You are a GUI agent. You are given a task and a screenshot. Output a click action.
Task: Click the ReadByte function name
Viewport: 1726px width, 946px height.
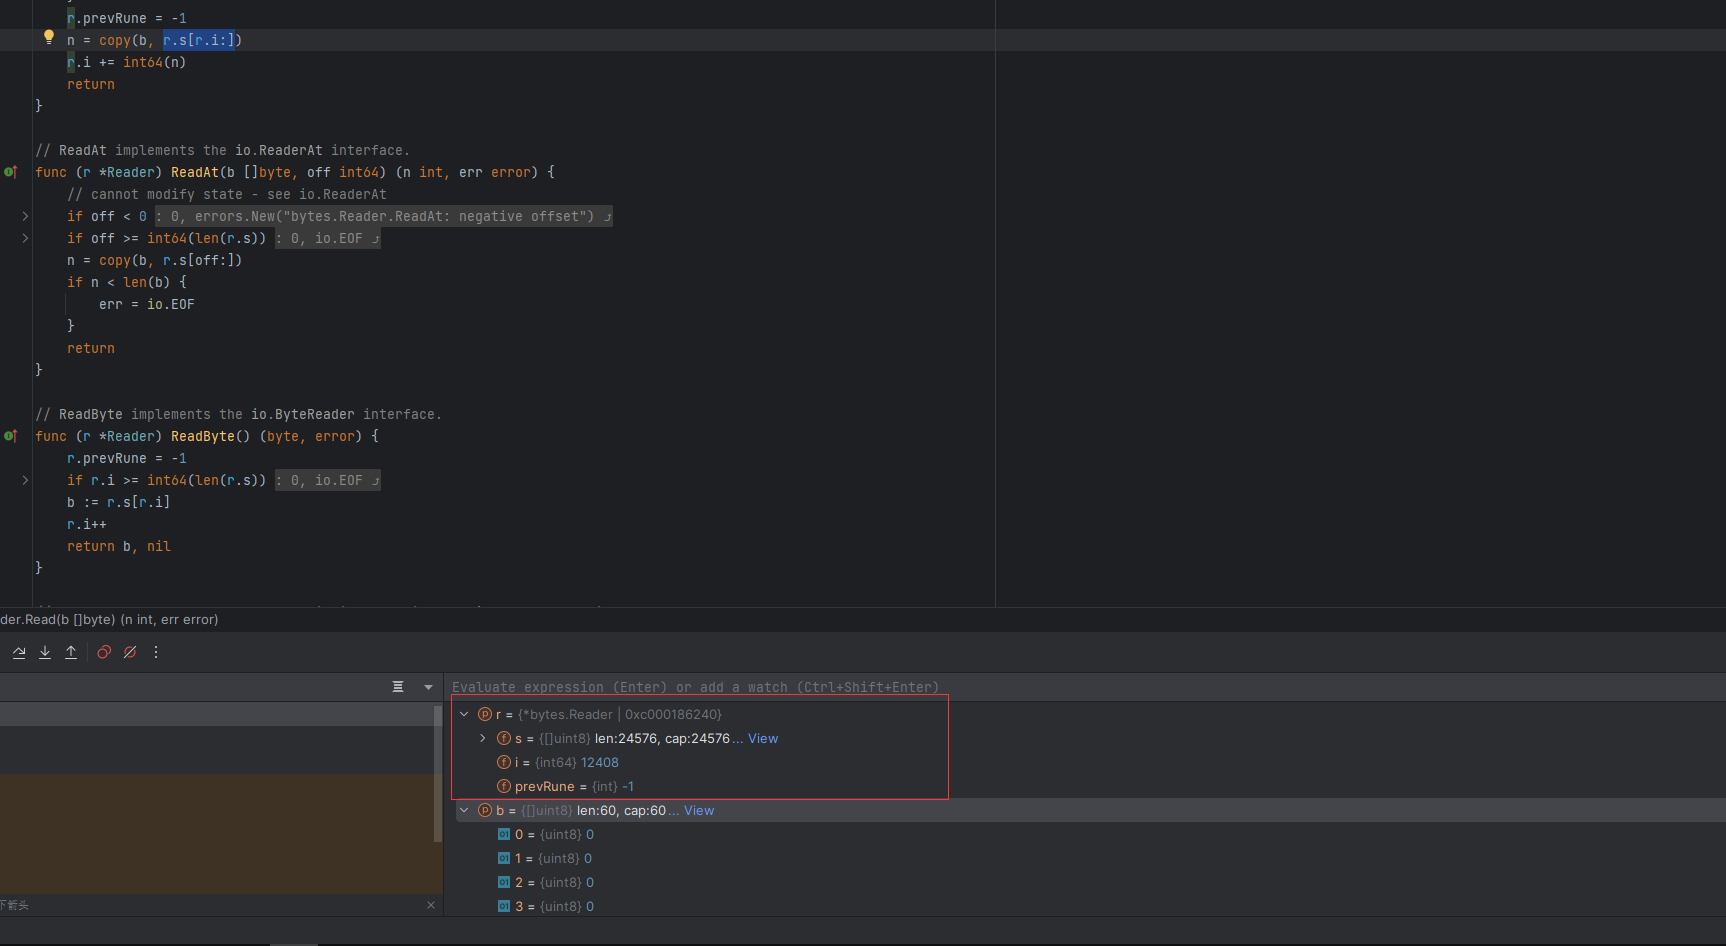(203, 436)
